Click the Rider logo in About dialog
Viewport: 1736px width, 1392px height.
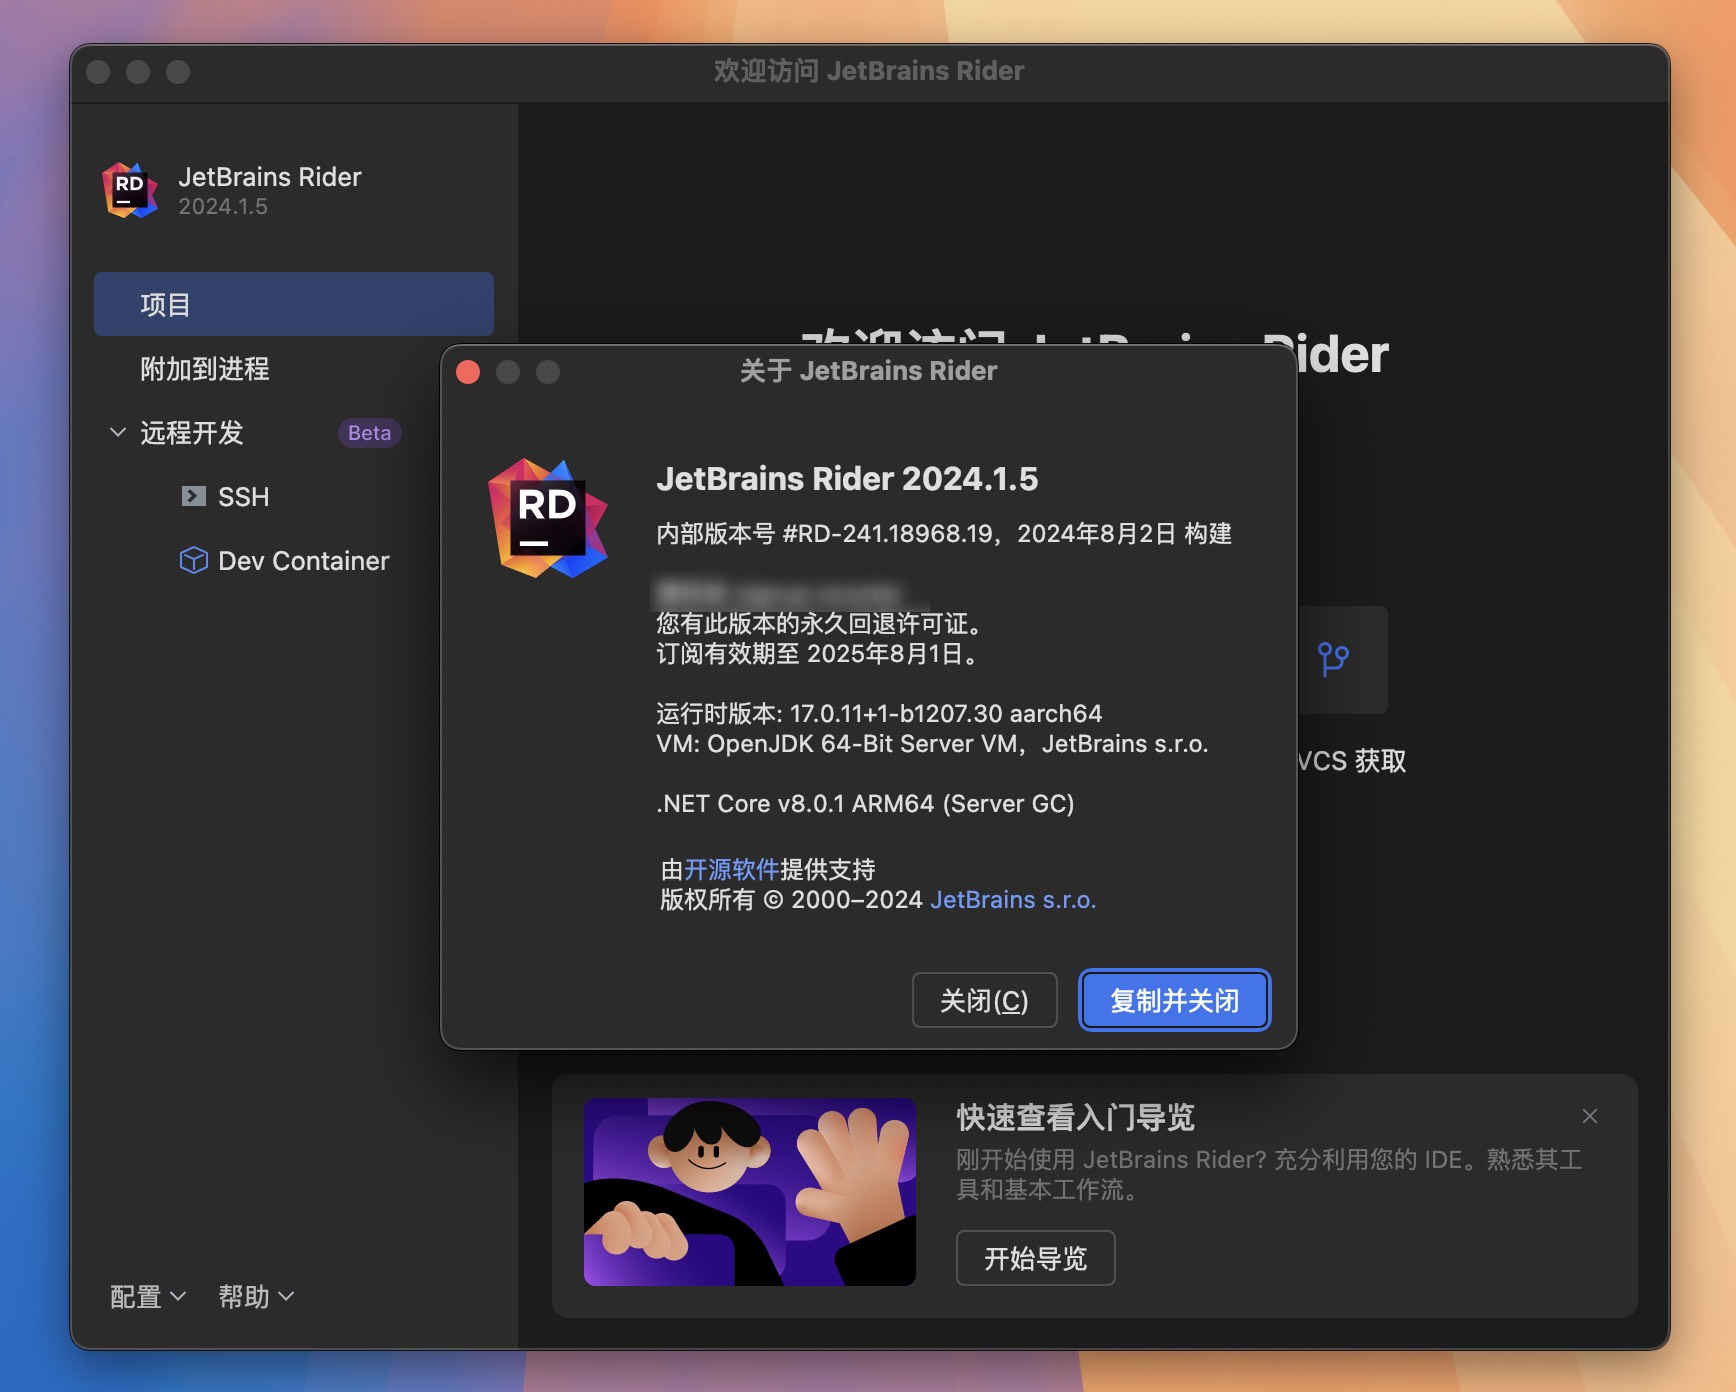click(547, 518)
